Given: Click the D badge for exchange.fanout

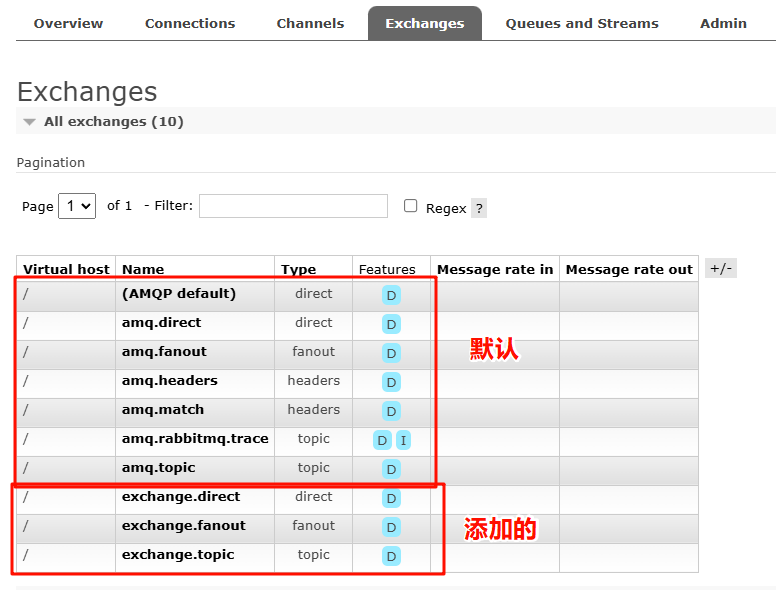Looking at the screenshot, I should click(x=391, y=527).
